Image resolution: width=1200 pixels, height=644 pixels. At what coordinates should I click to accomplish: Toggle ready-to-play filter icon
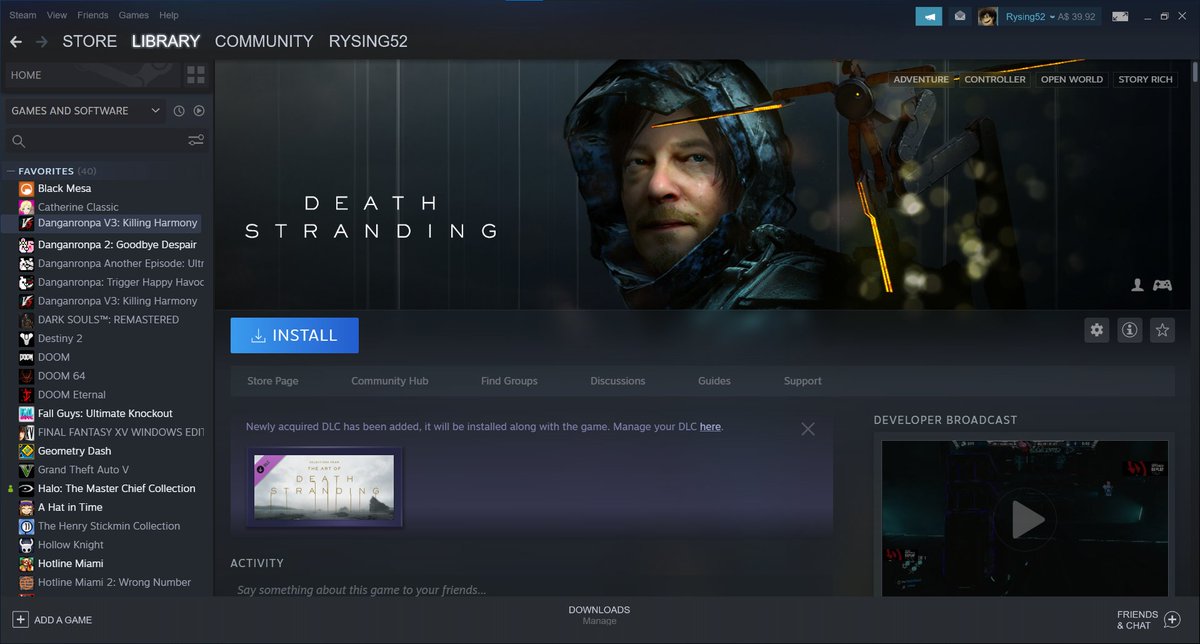(x=199, y=111)
